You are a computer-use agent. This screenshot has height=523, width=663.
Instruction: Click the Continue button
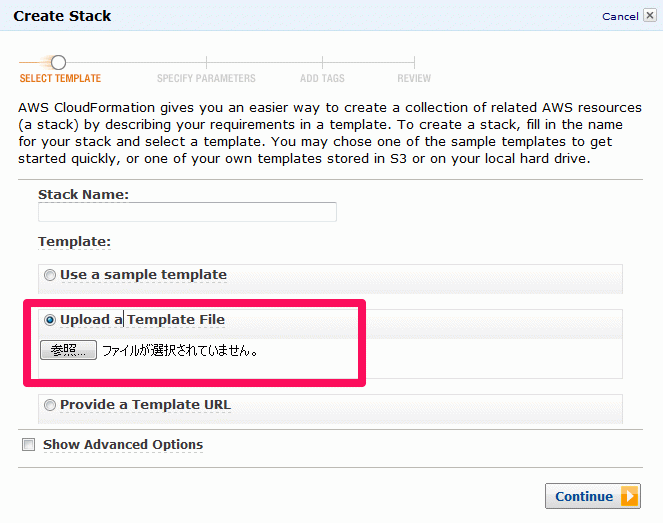coord(593,496)
